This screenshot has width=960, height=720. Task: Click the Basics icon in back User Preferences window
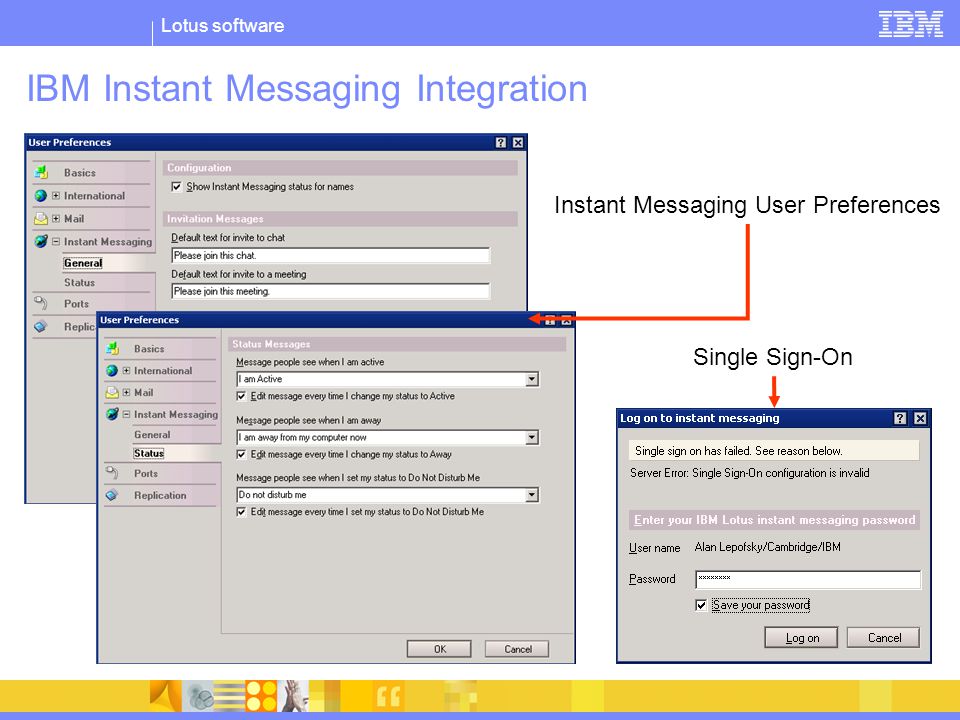[x=41, y=173]
